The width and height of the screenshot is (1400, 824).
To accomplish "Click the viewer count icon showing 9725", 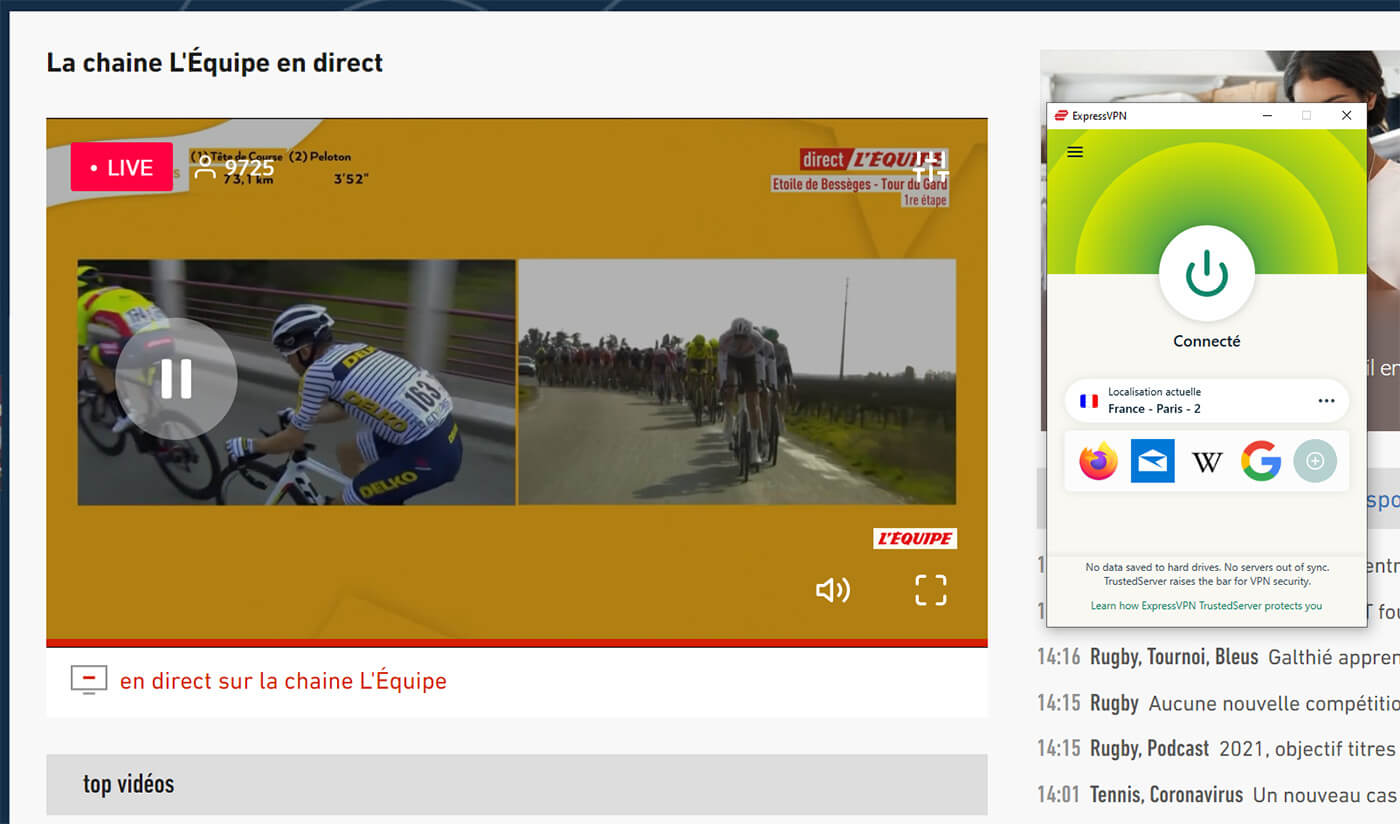I will (205, 167).
